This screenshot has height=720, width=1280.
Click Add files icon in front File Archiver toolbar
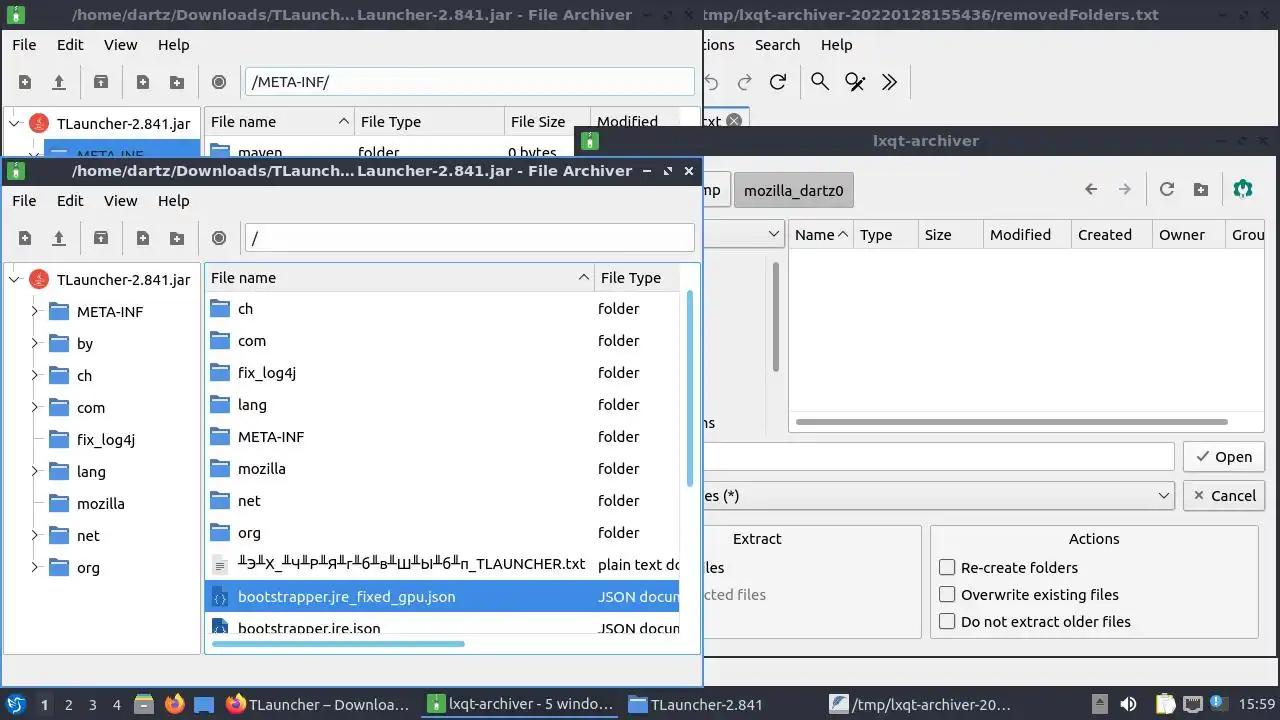click(x=143, y=238)
